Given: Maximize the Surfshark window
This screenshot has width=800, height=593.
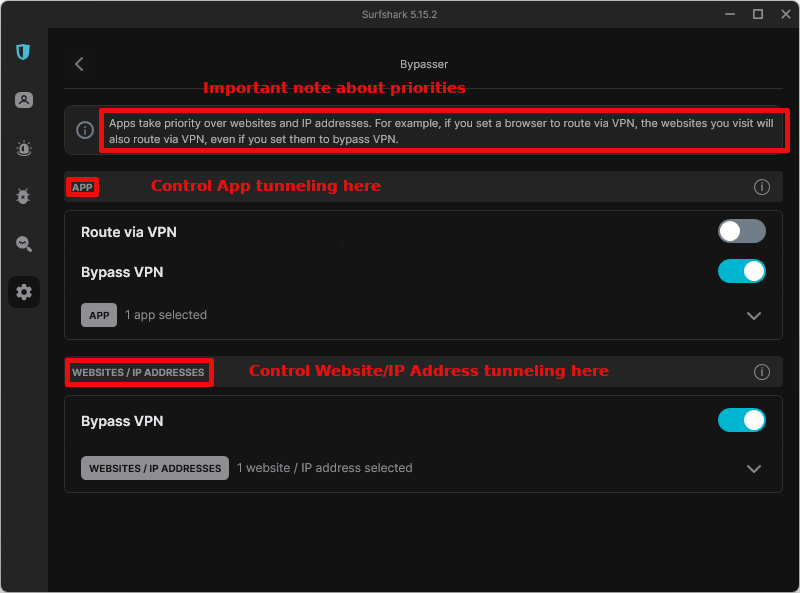Looking at the screenshot, I should tap(758, 14).
